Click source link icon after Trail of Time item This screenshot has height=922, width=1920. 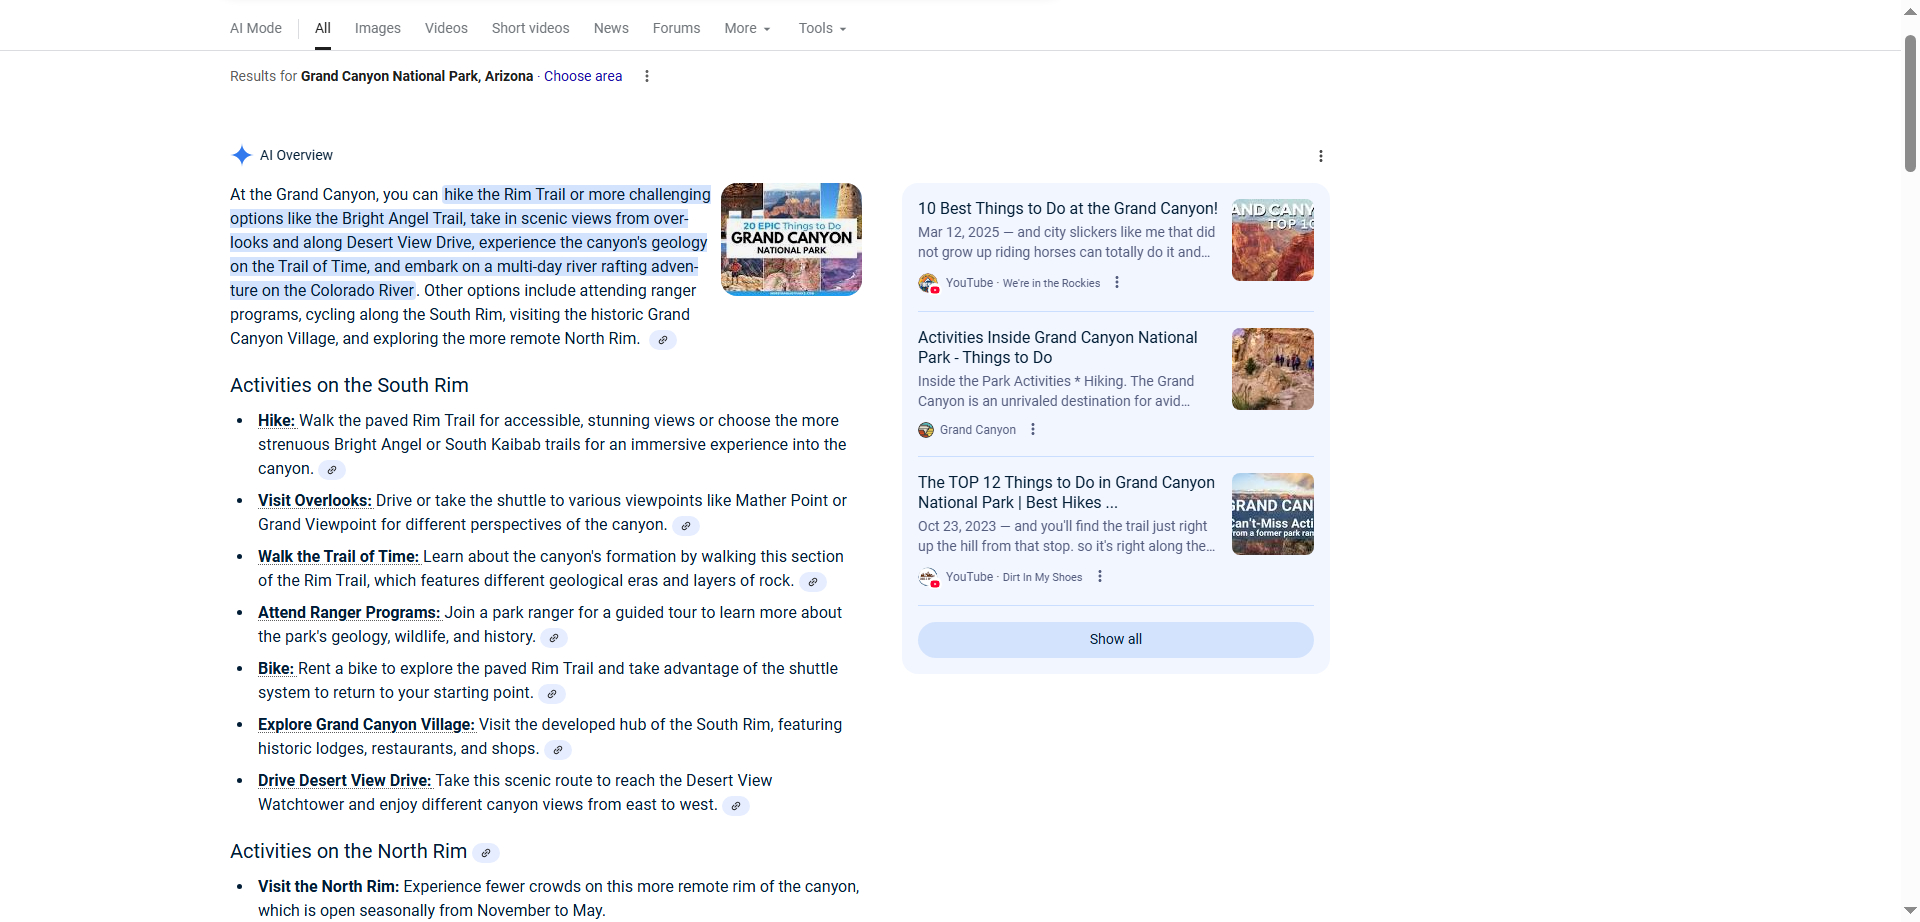(813, 582)
